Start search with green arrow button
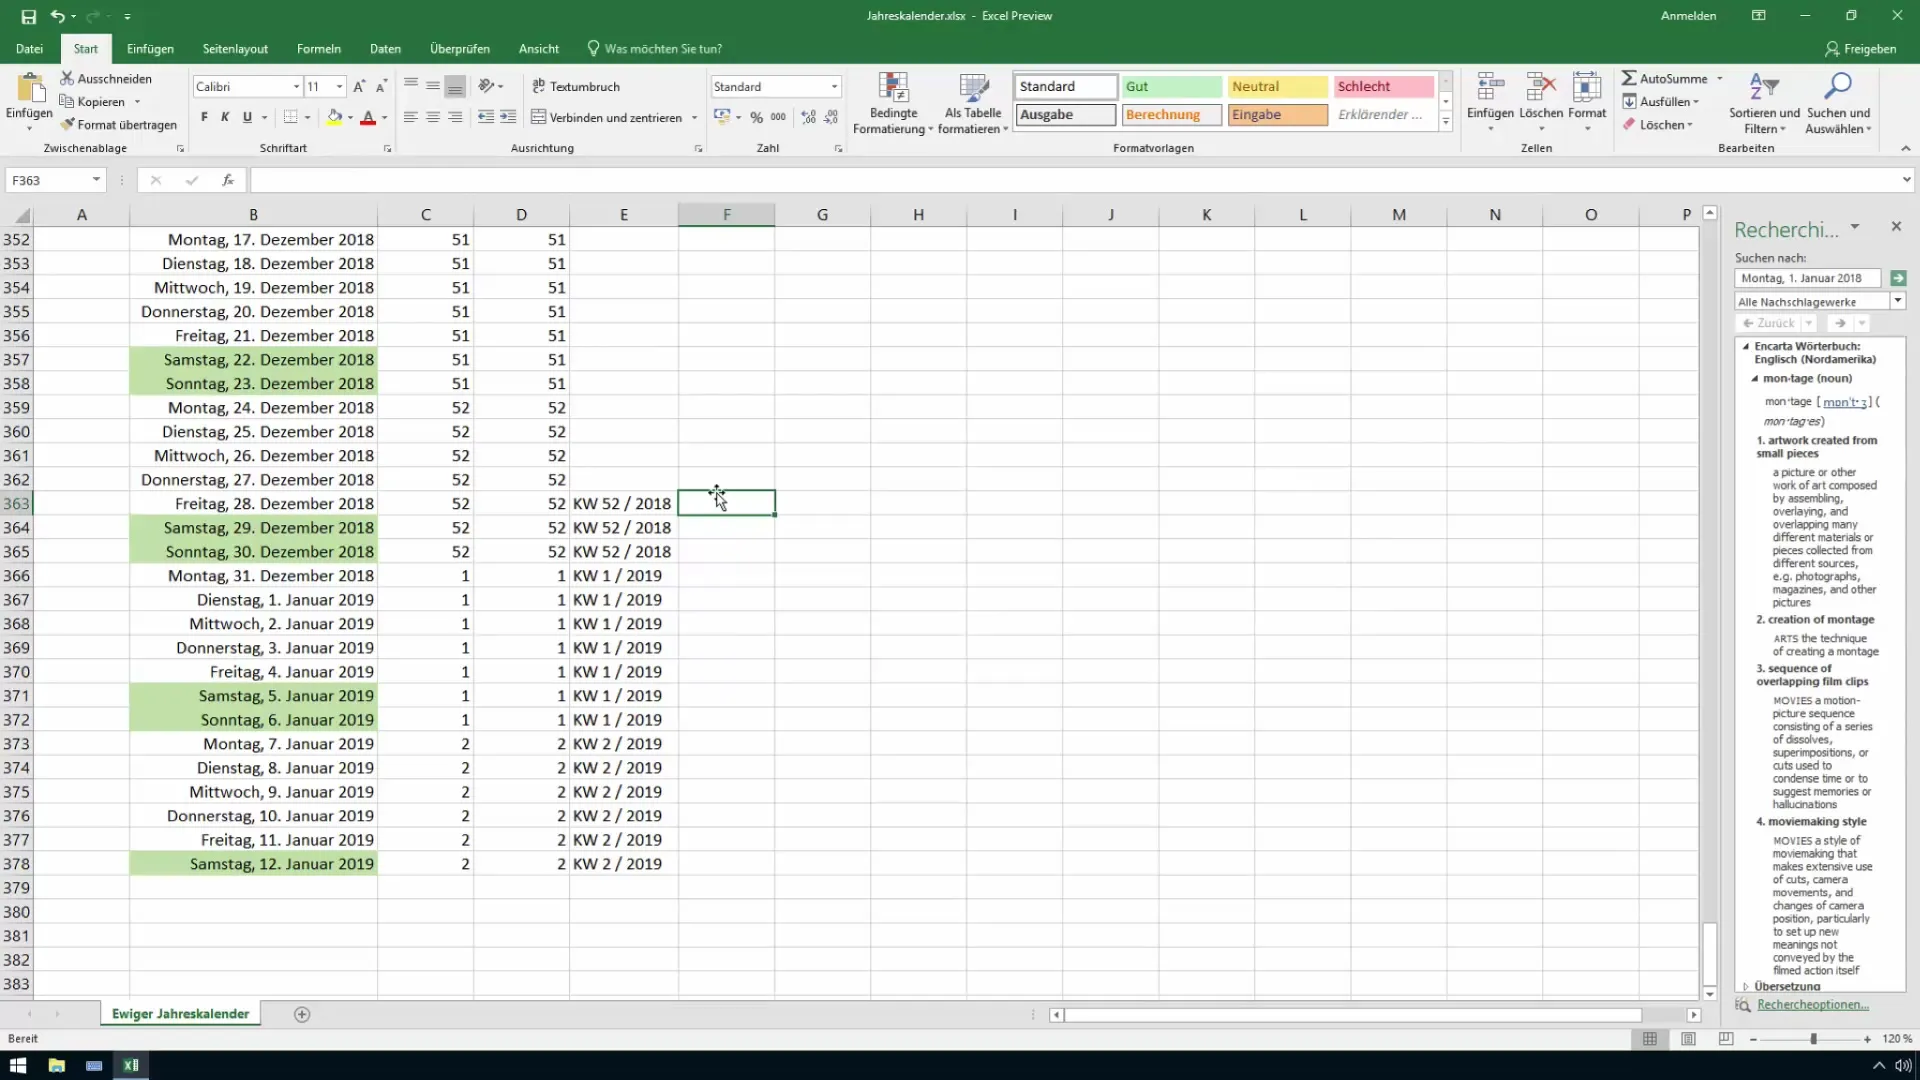 (x=1898, y=278)
